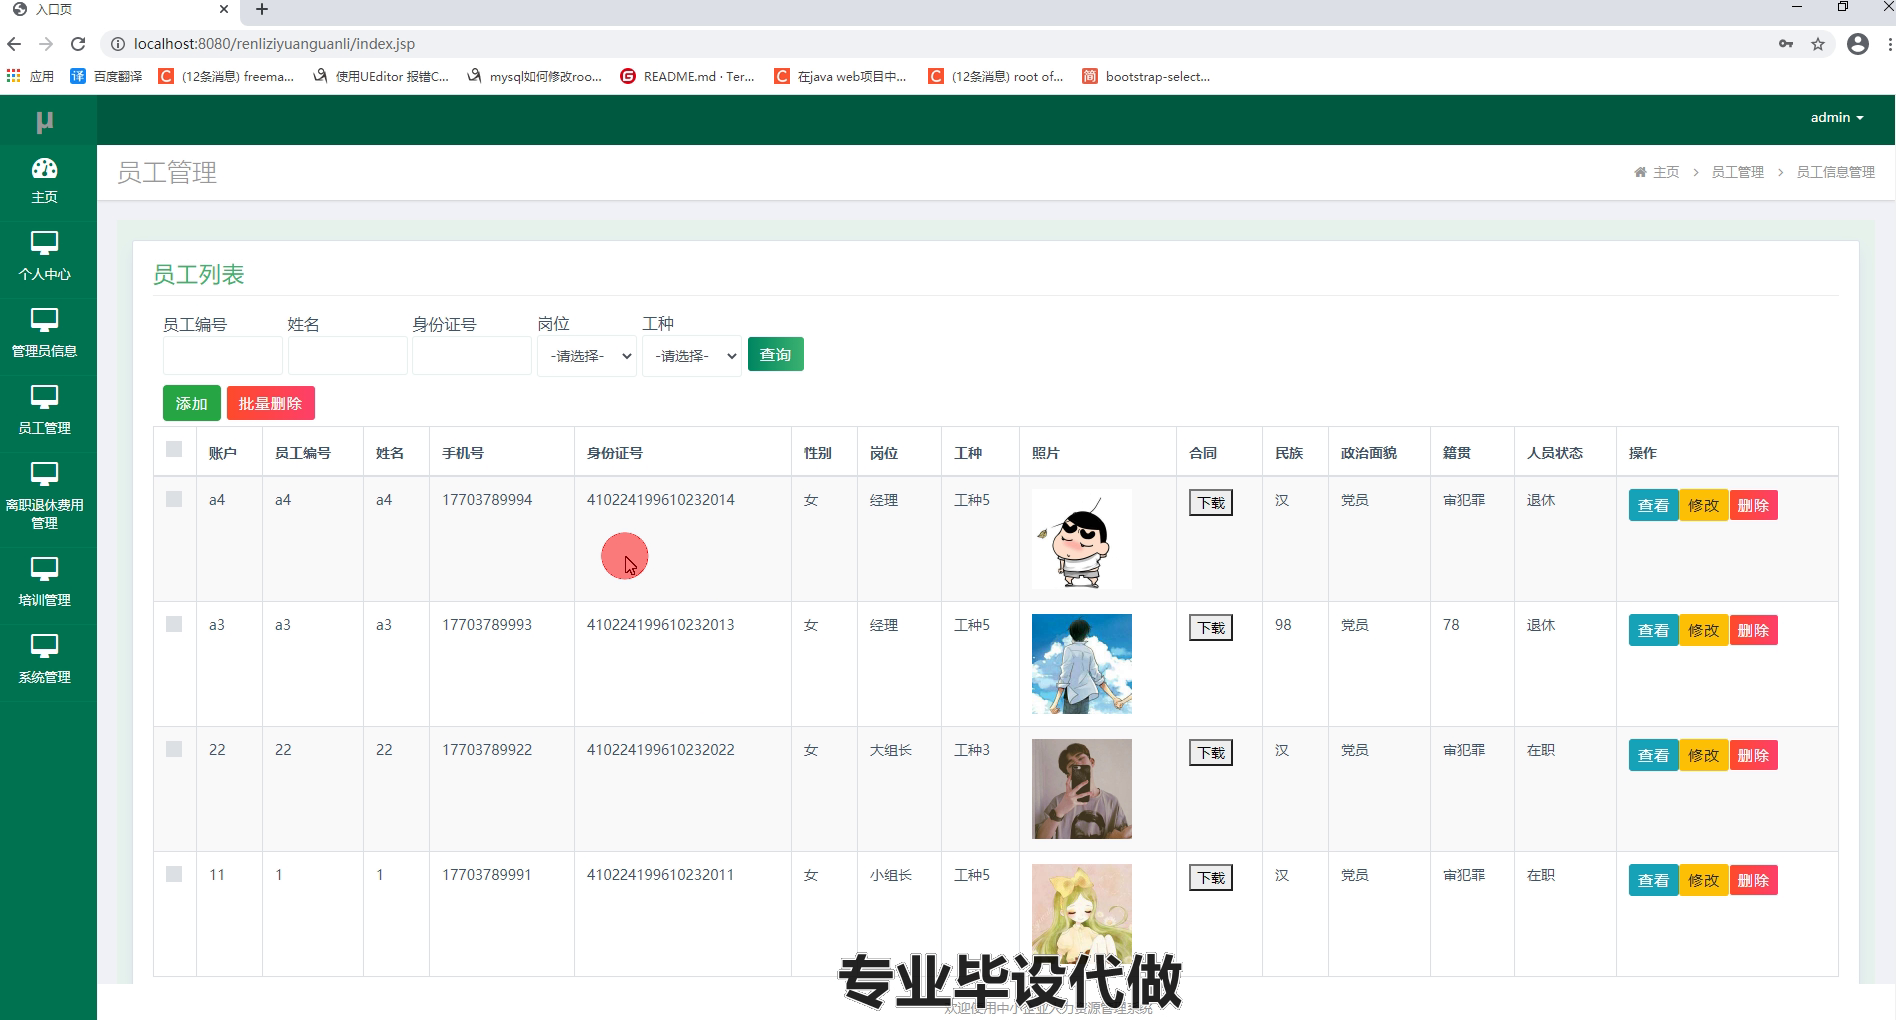The image size is (1896, 1020).
Task: Click the 身份证号 search input
Action: 472,355
